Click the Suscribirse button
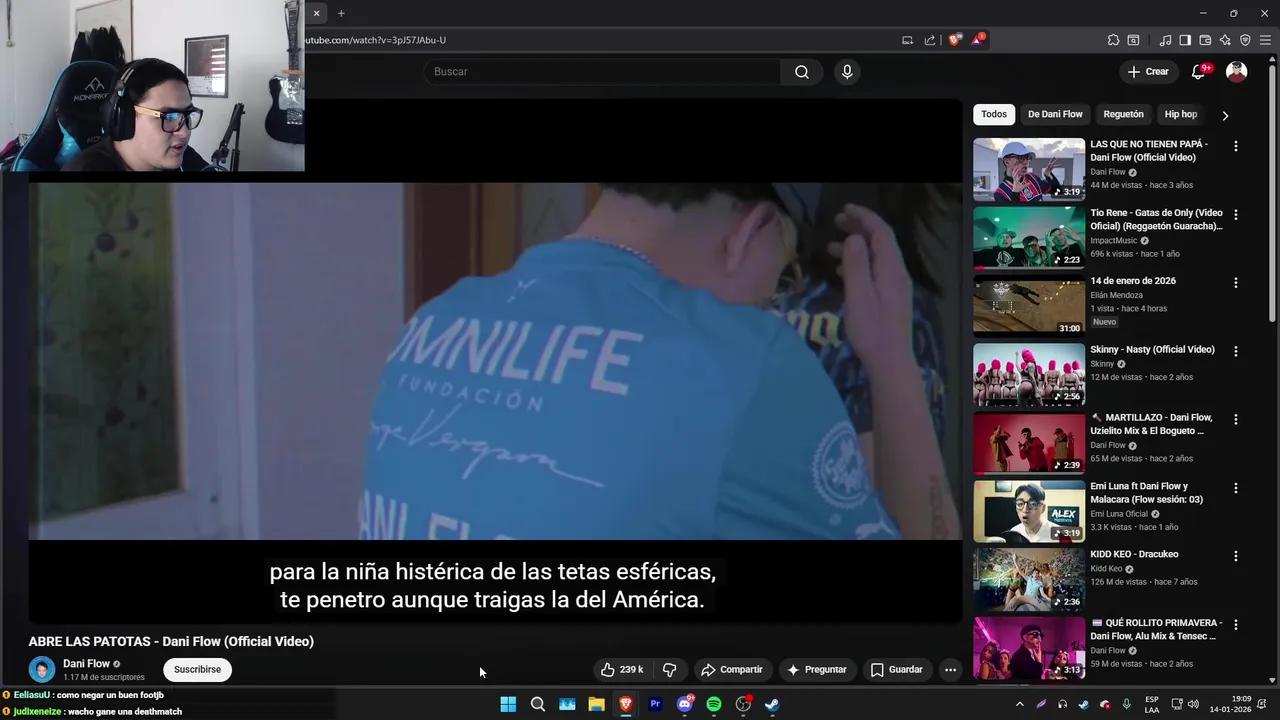The width and height of the screenshot is (1280, 720). tap(197, 670)
